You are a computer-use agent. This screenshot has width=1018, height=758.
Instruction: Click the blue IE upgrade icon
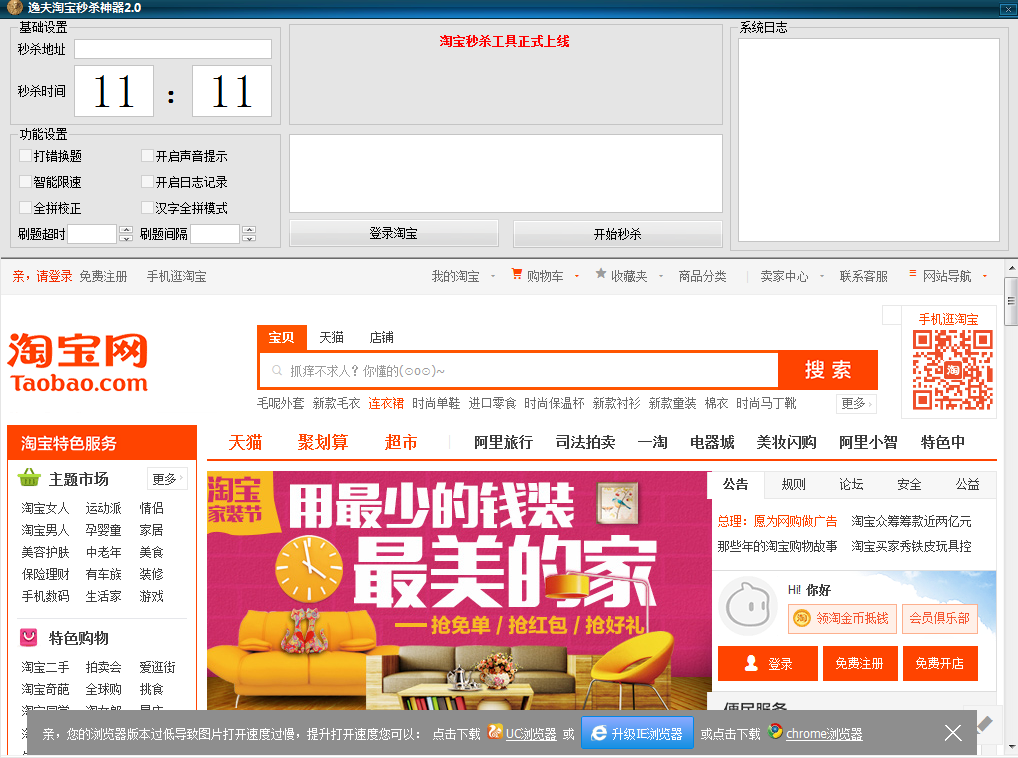coord(598,732)
